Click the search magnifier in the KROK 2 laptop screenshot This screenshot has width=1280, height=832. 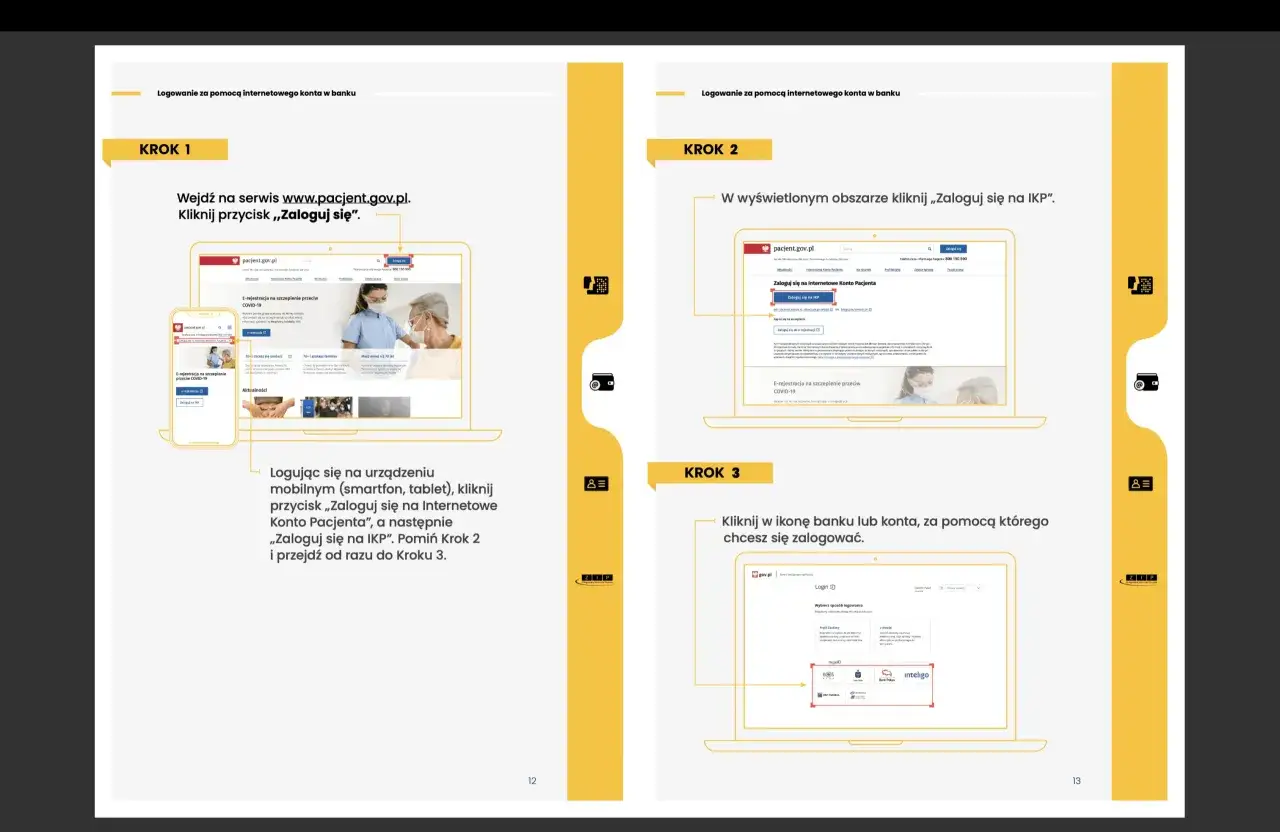929,248
